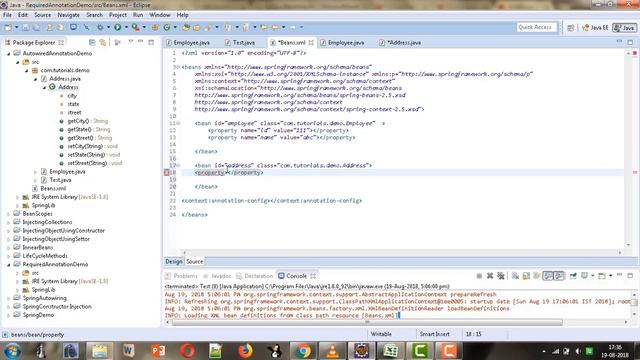The width and height of the screenshot is (640, 360).
Task: Open the Run button dropdown arrow
Action: pos(126,27)
